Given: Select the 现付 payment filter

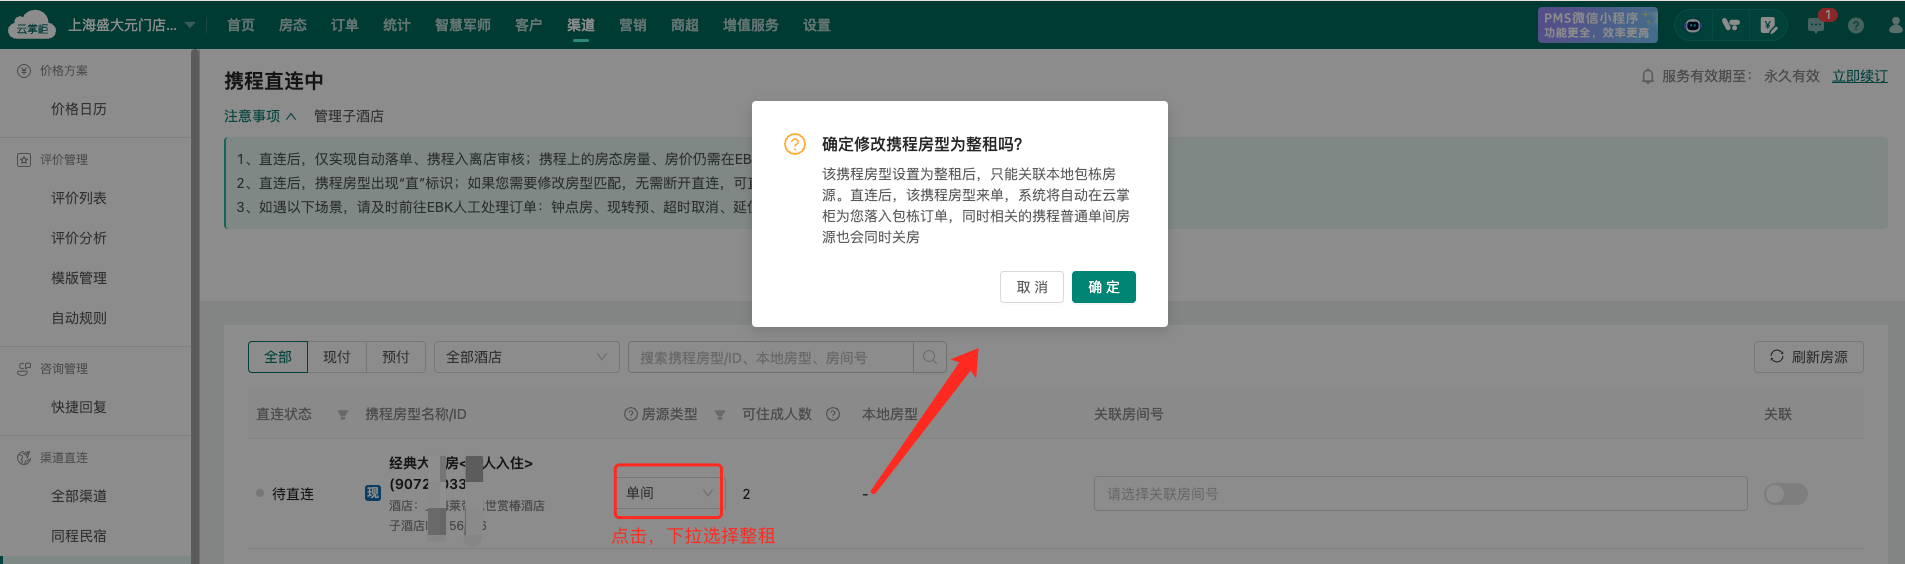Looking at the screenshot, I should click(x=337, y=357).
